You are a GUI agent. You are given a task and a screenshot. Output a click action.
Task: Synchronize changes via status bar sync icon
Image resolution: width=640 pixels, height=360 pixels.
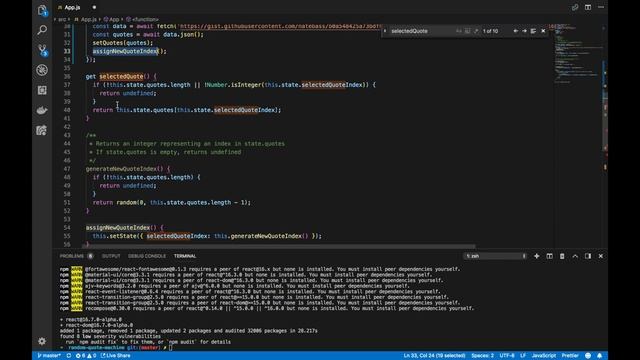[x=69, y=356]
